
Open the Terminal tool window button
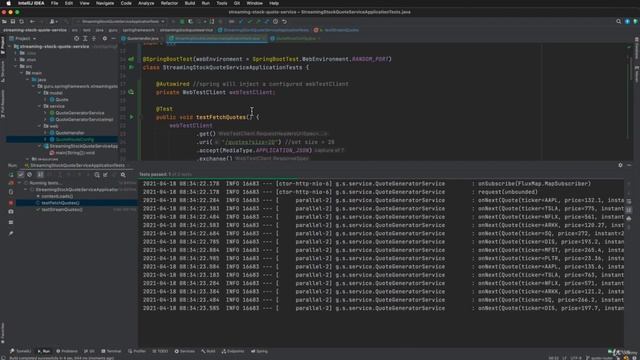tap(111, 351)
